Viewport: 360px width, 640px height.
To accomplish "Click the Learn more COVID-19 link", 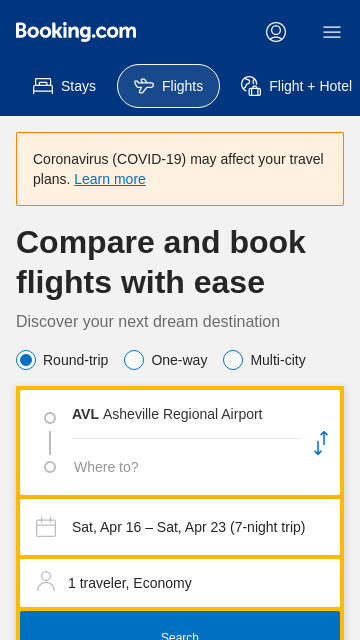I will [x=110, y=179].
